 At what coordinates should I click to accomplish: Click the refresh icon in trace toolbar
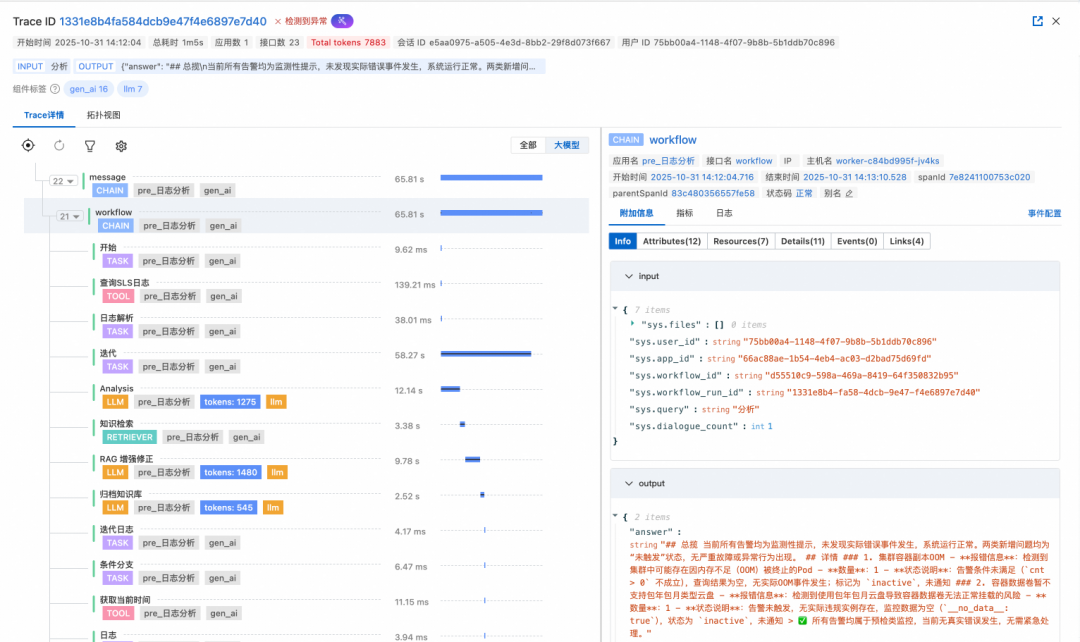click(59, 146)
